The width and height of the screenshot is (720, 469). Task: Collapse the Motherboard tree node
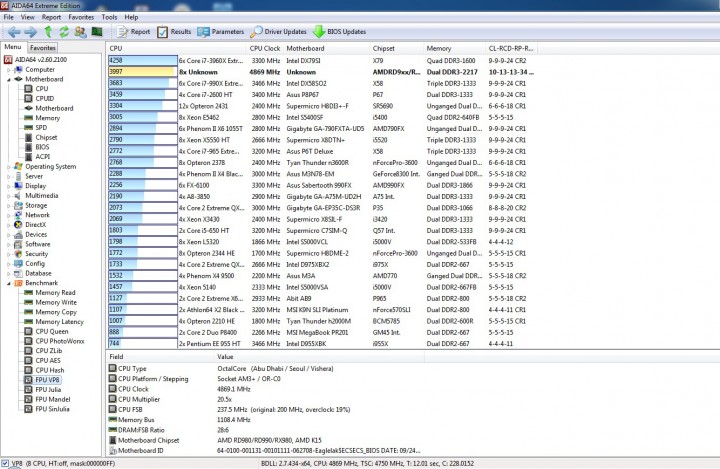tap(8, 79)
